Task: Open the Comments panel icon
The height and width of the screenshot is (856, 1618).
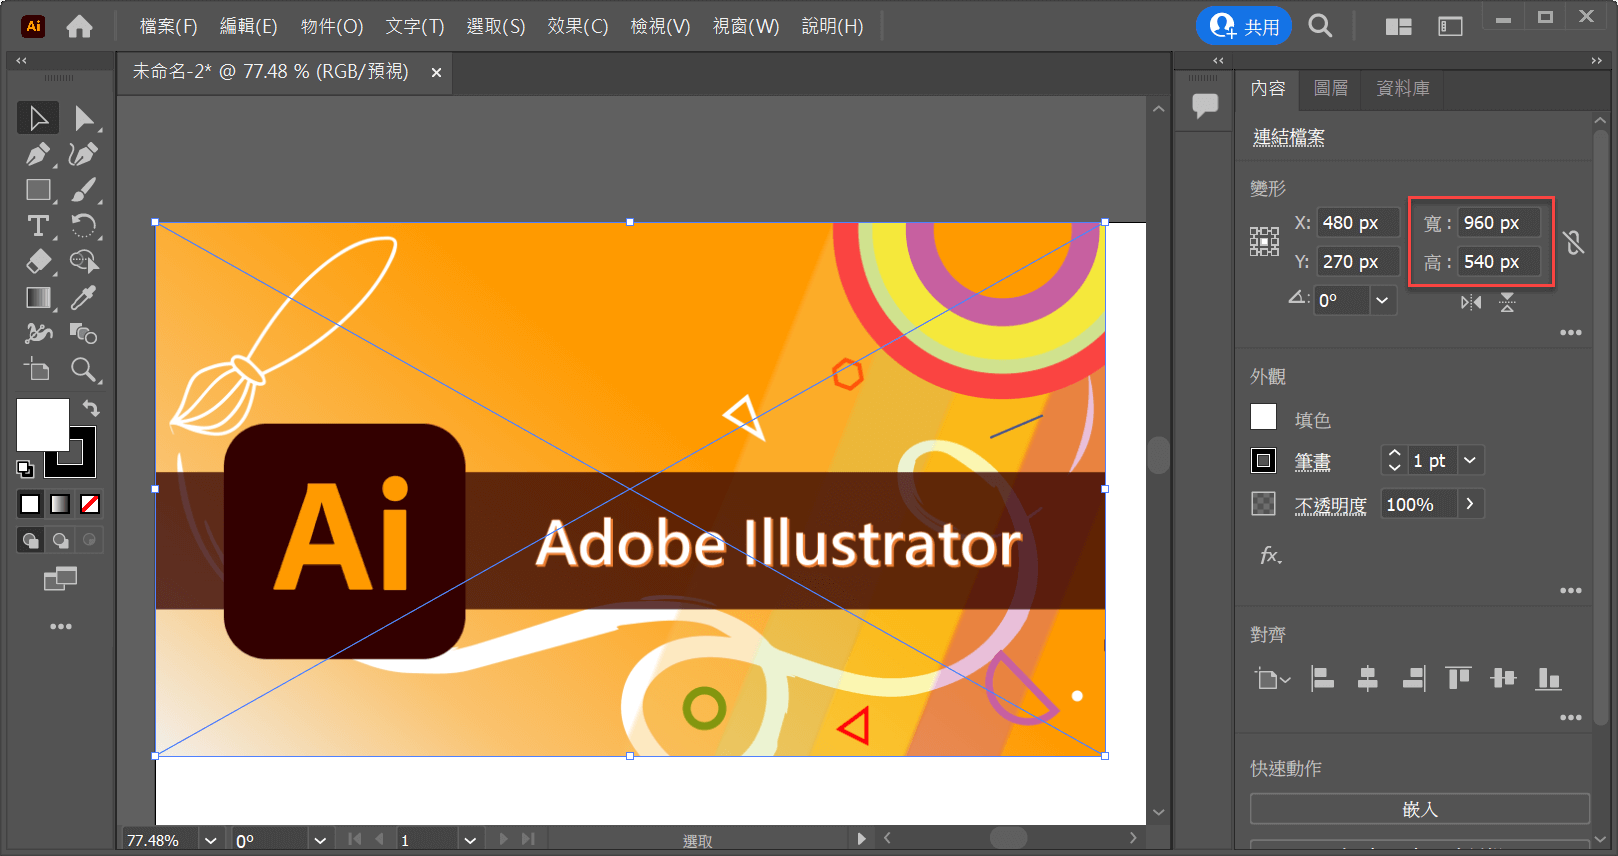Action: (1205, 104)
